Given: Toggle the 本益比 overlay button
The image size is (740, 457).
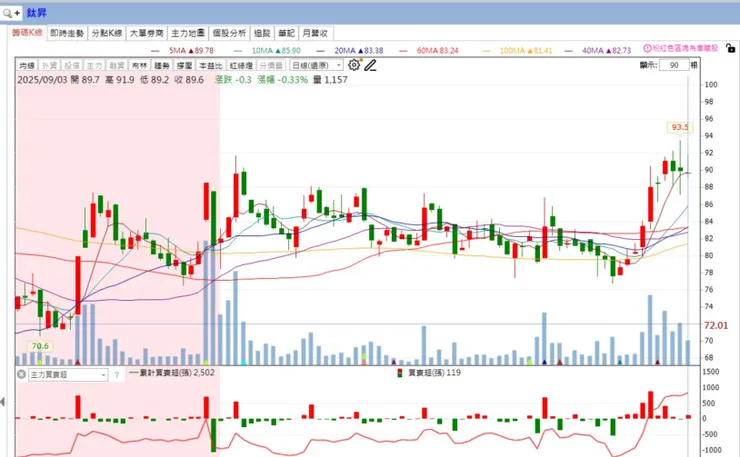Looking at the screenshot, I should (210, 65).
